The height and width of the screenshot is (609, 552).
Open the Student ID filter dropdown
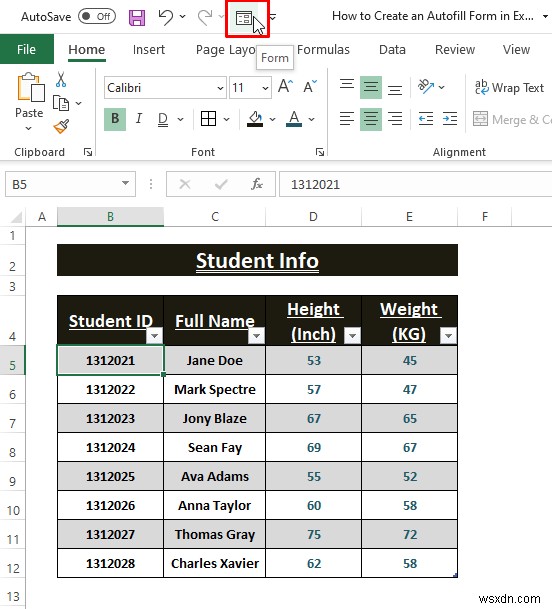coord(154,336)
